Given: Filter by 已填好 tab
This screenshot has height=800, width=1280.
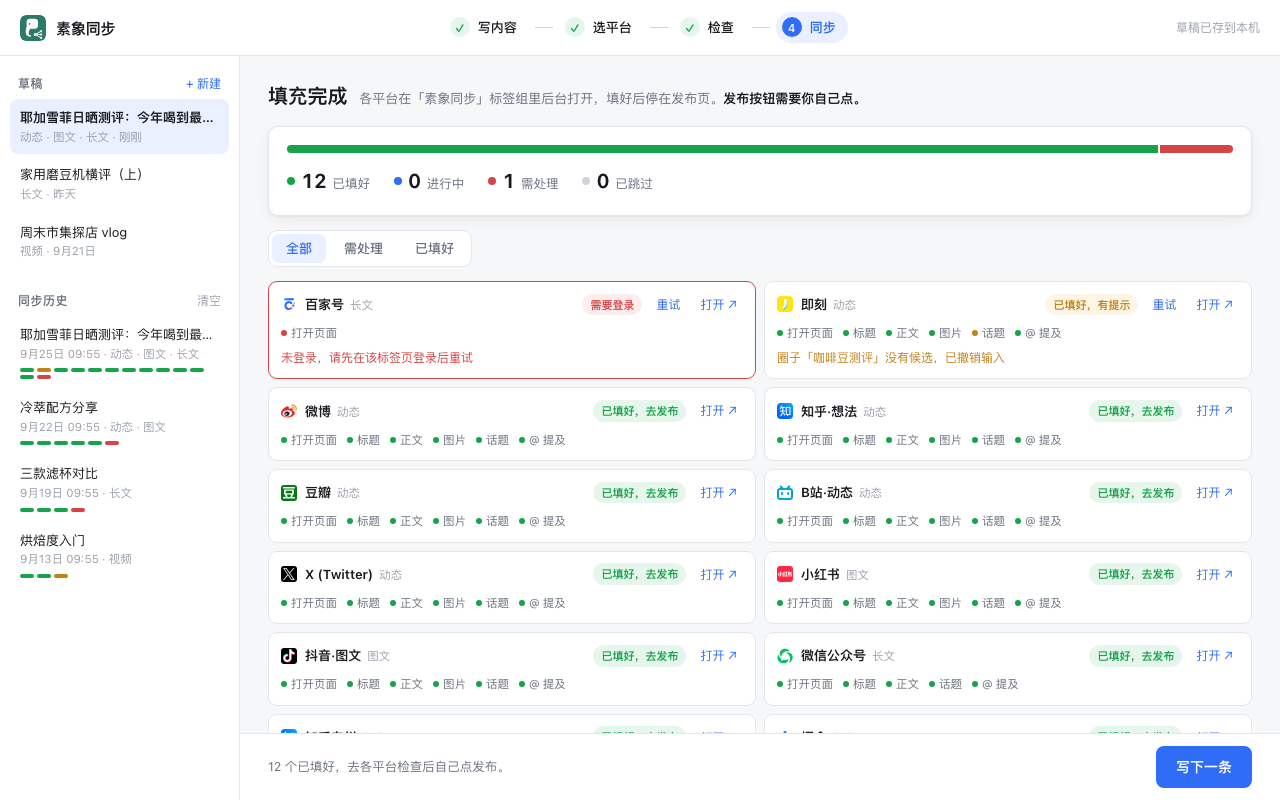Looking at the screenshot, I should coord(434,248).
